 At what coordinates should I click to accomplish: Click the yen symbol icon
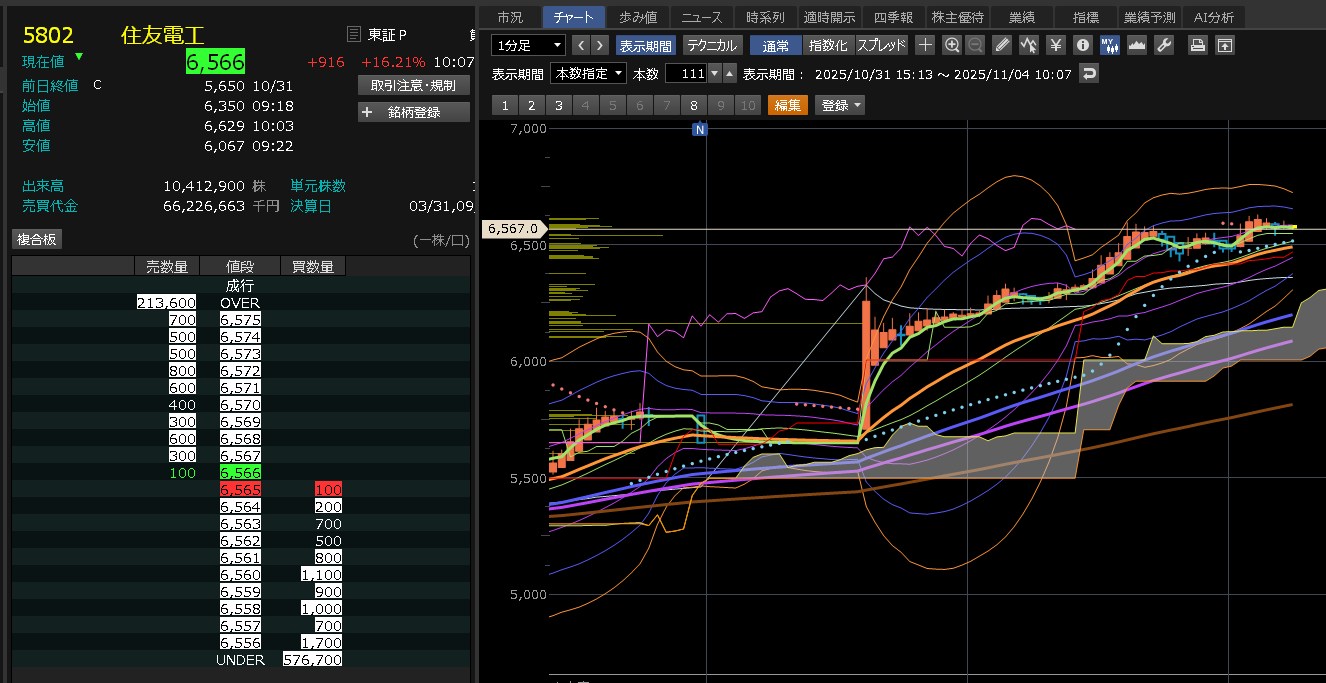pos(1055,45)
